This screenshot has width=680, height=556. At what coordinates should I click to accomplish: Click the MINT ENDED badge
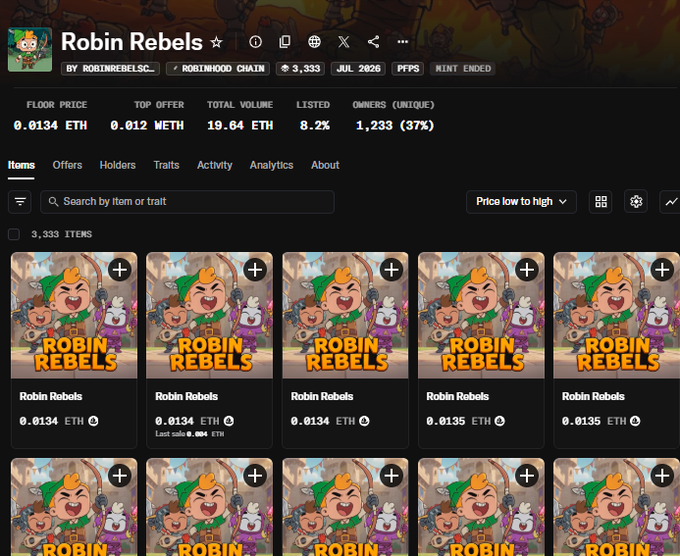pos(463,69)
